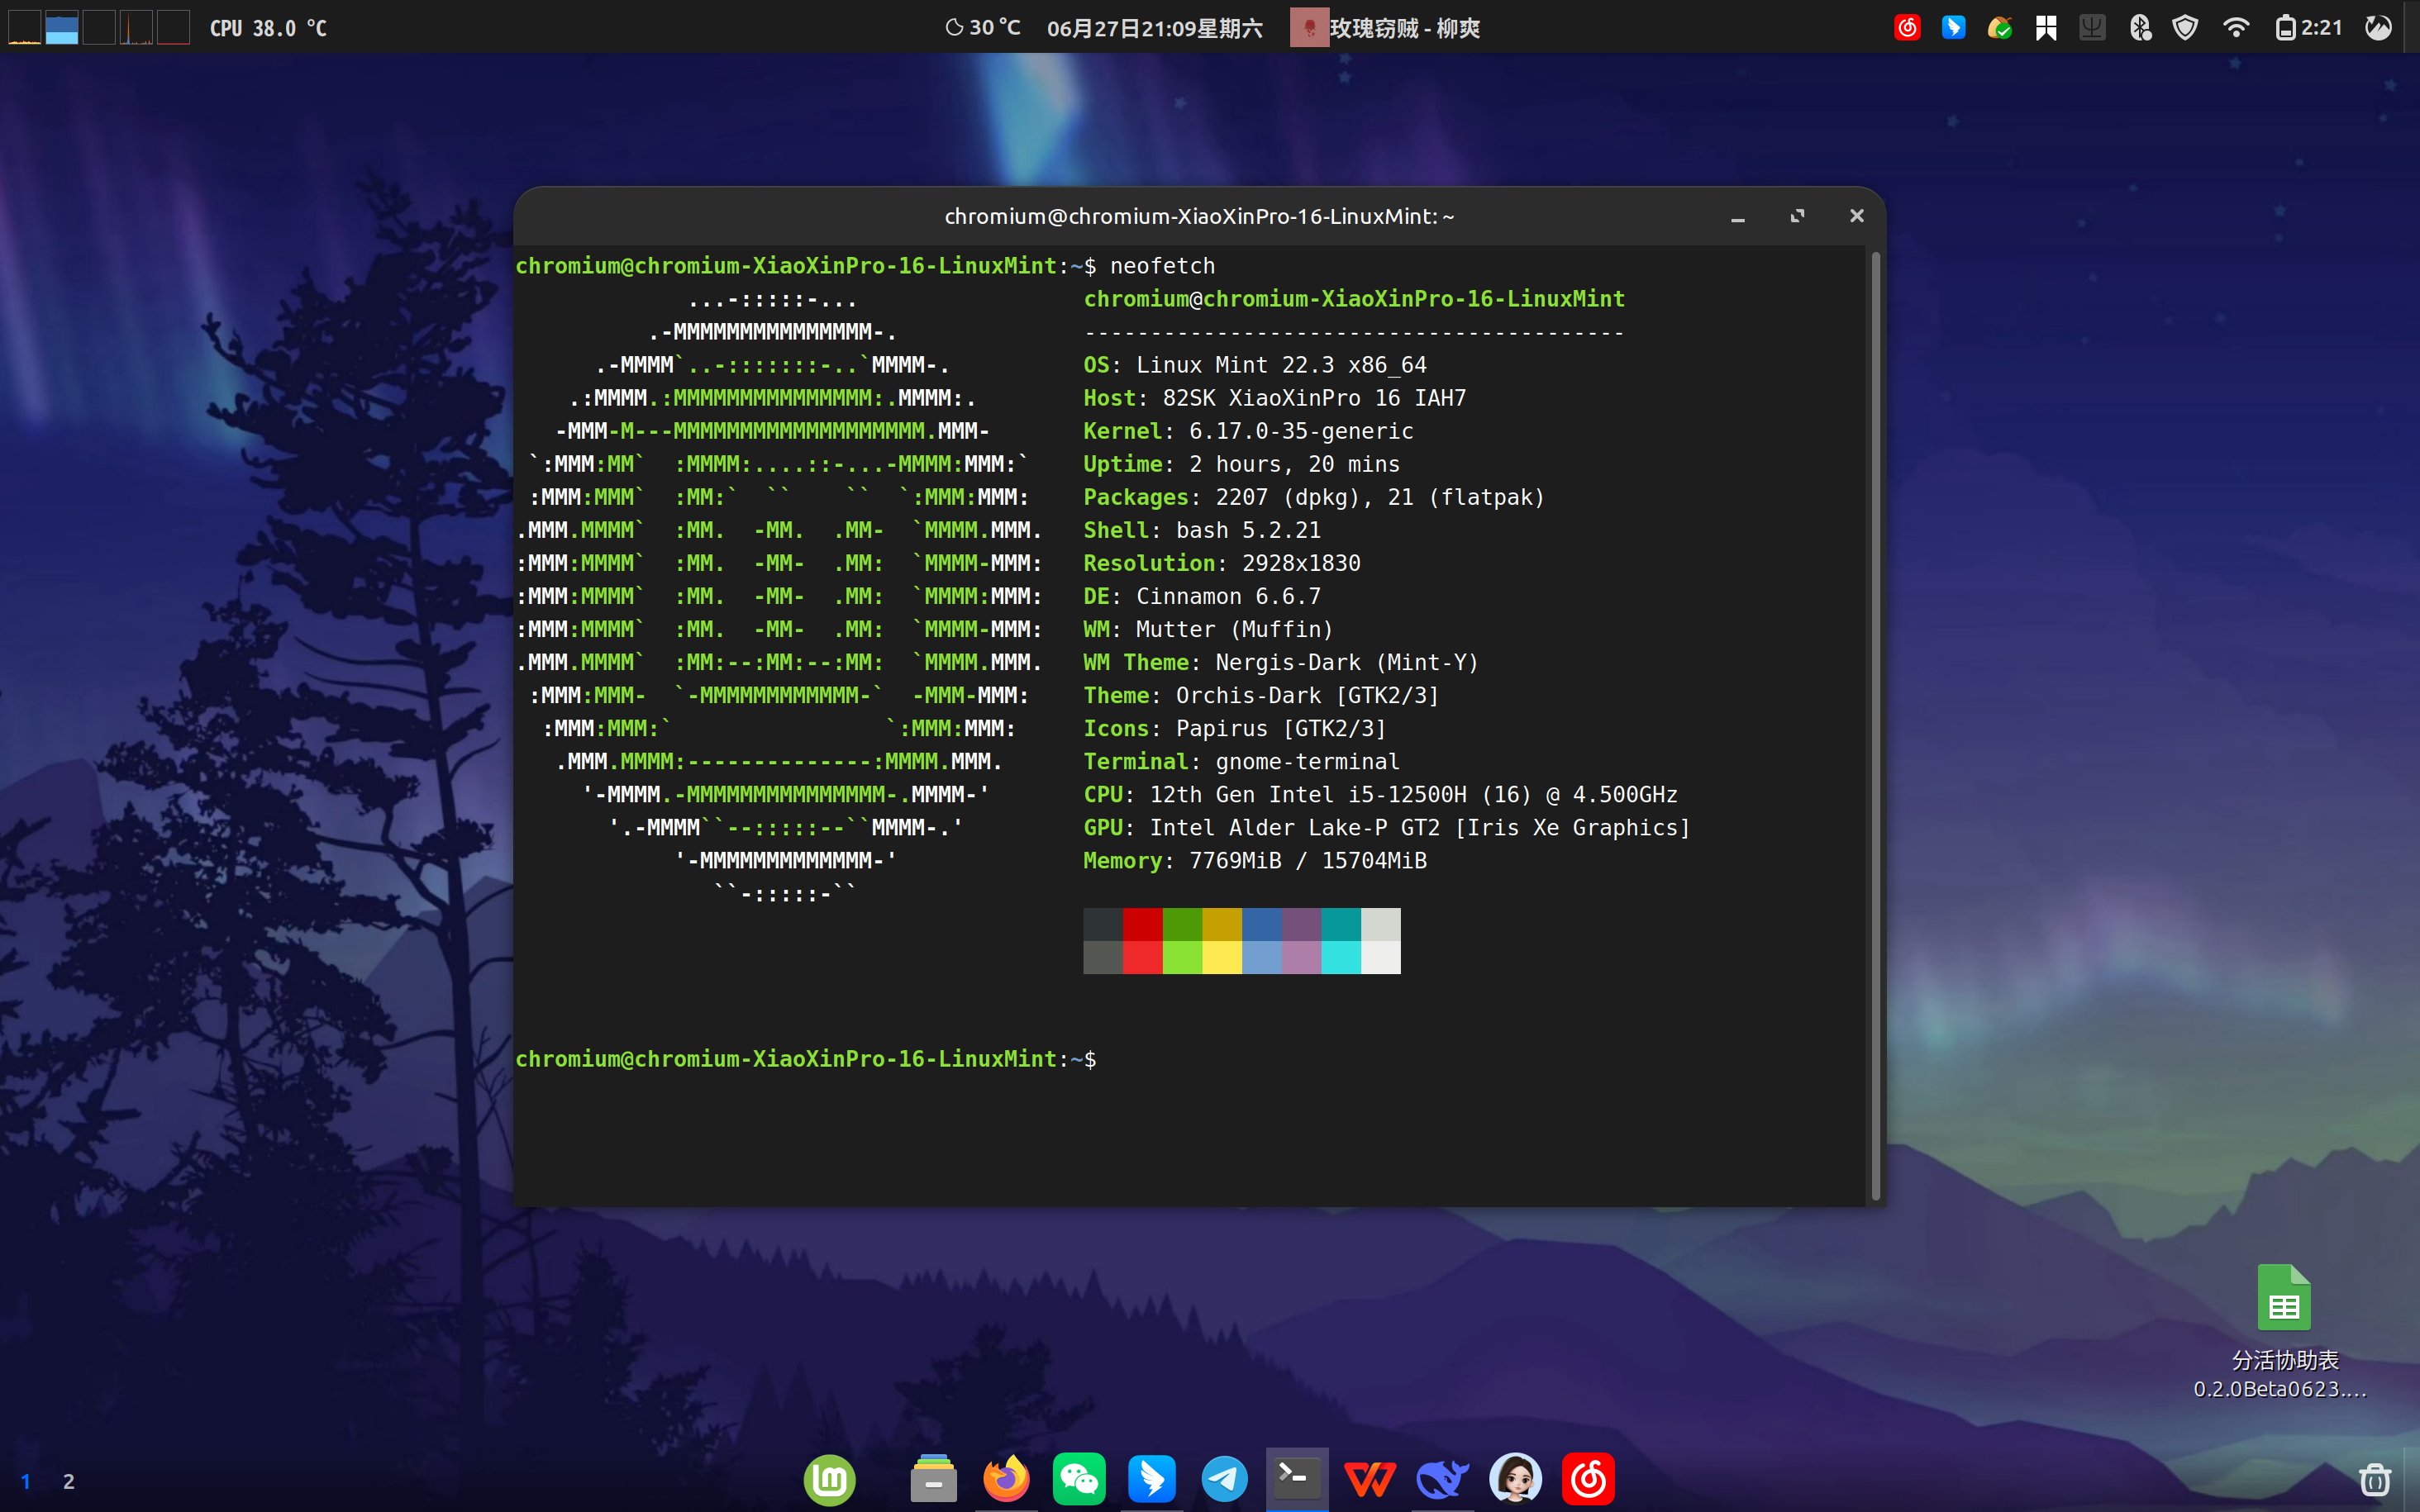The height and width of the screenshot is (1512, 2420).
Task: Click the white bookmark-shaped tray icon
Action: (2046, 28)
